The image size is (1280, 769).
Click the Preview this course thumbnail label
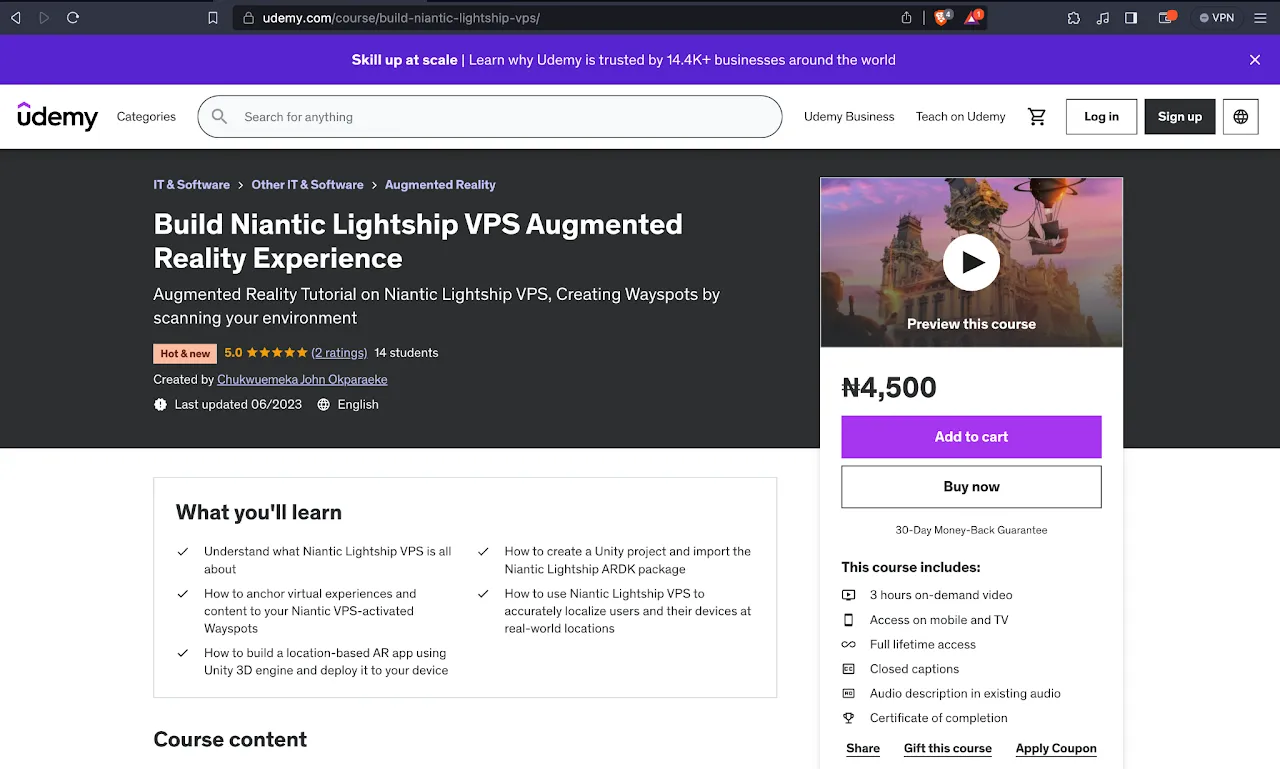[971, 324]
